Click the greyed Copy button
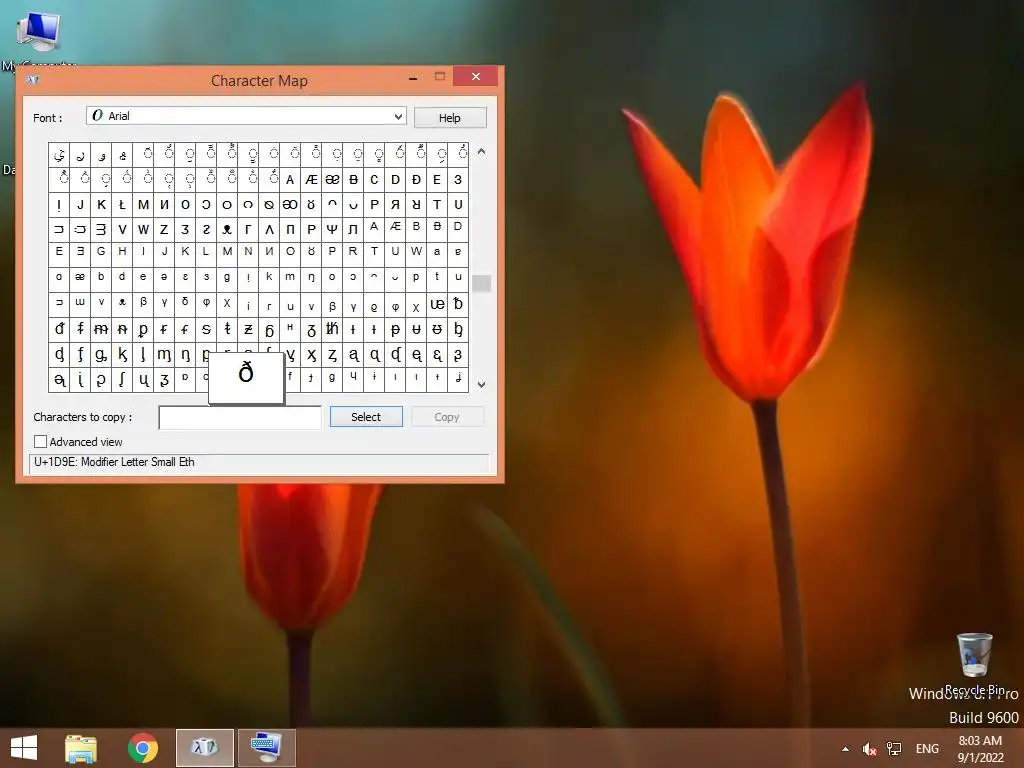 tap(447, 417)
